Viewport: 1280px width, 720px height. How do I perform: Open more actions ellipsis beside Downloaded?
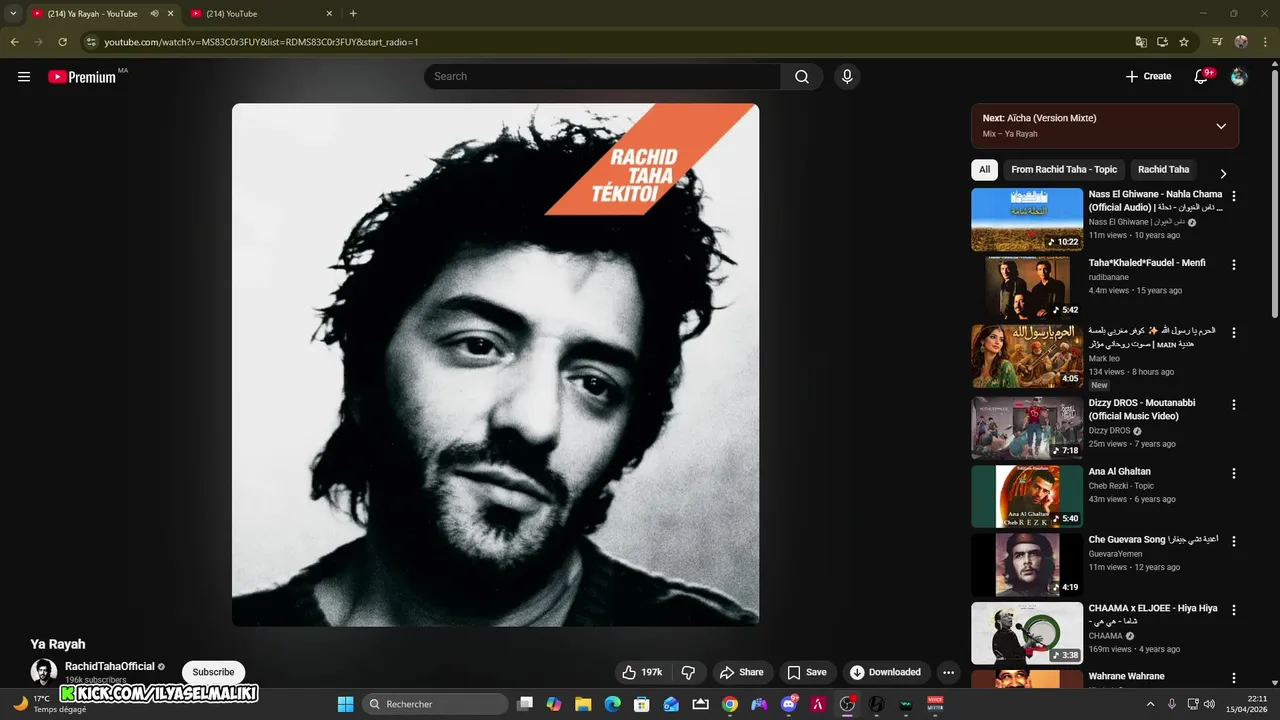(x=948, y=672)
